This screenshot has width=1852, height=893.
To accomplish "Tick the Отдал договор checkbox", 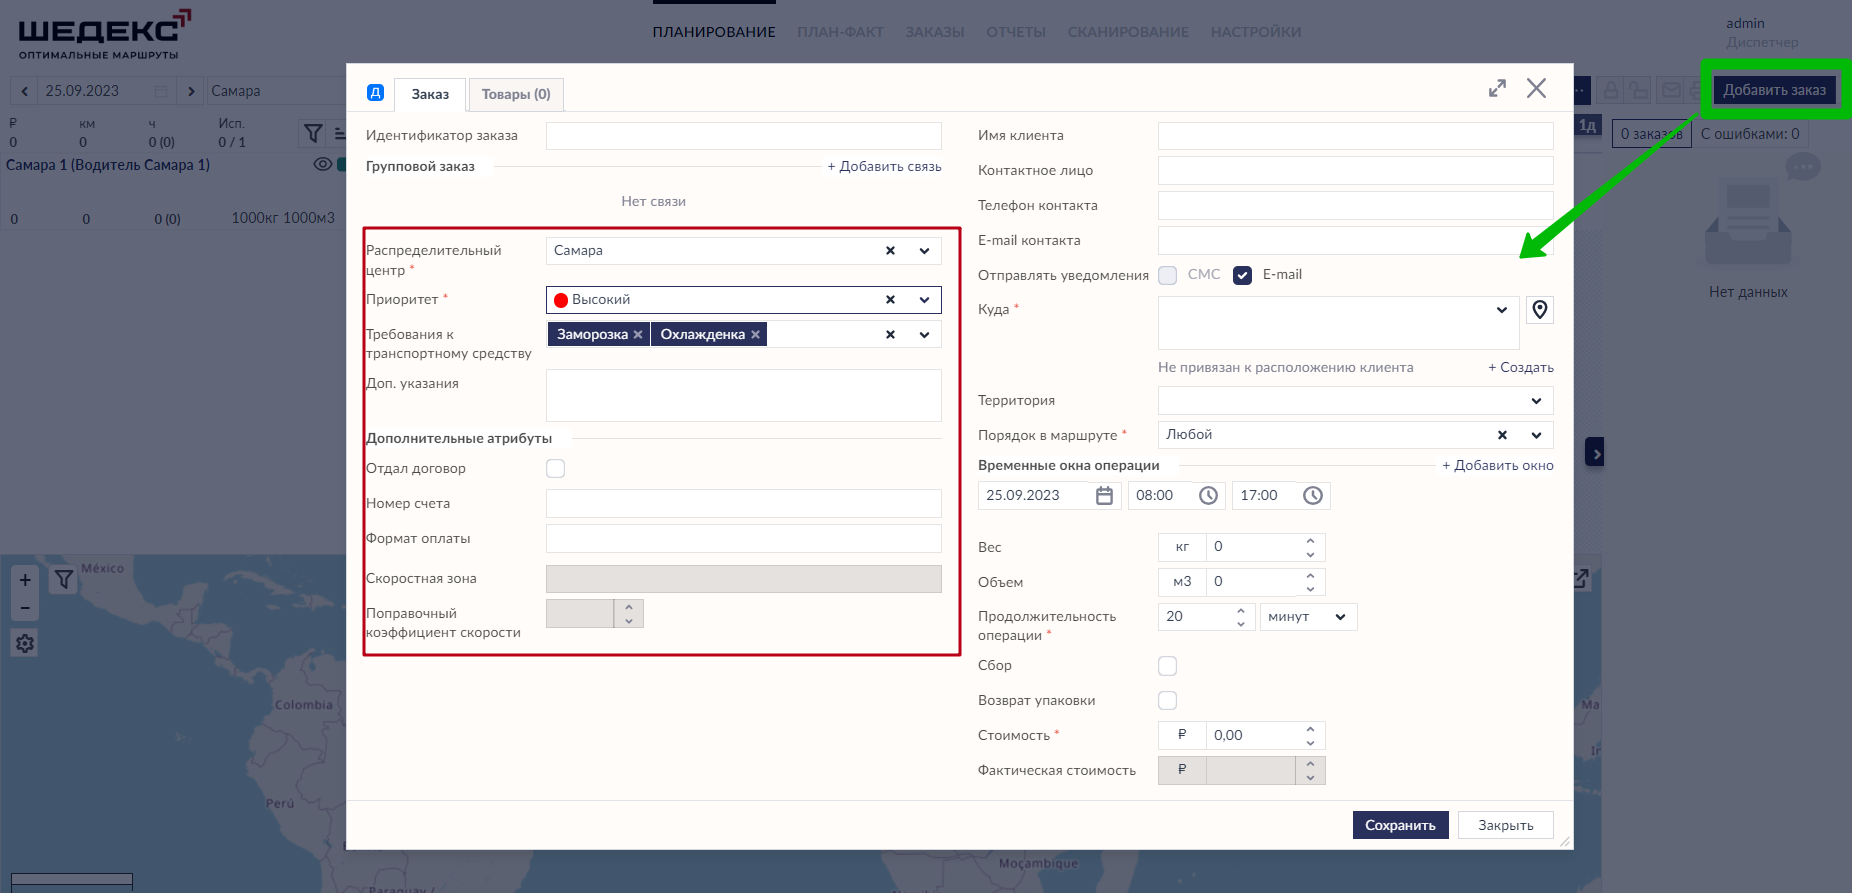I will tap(556, 469).
